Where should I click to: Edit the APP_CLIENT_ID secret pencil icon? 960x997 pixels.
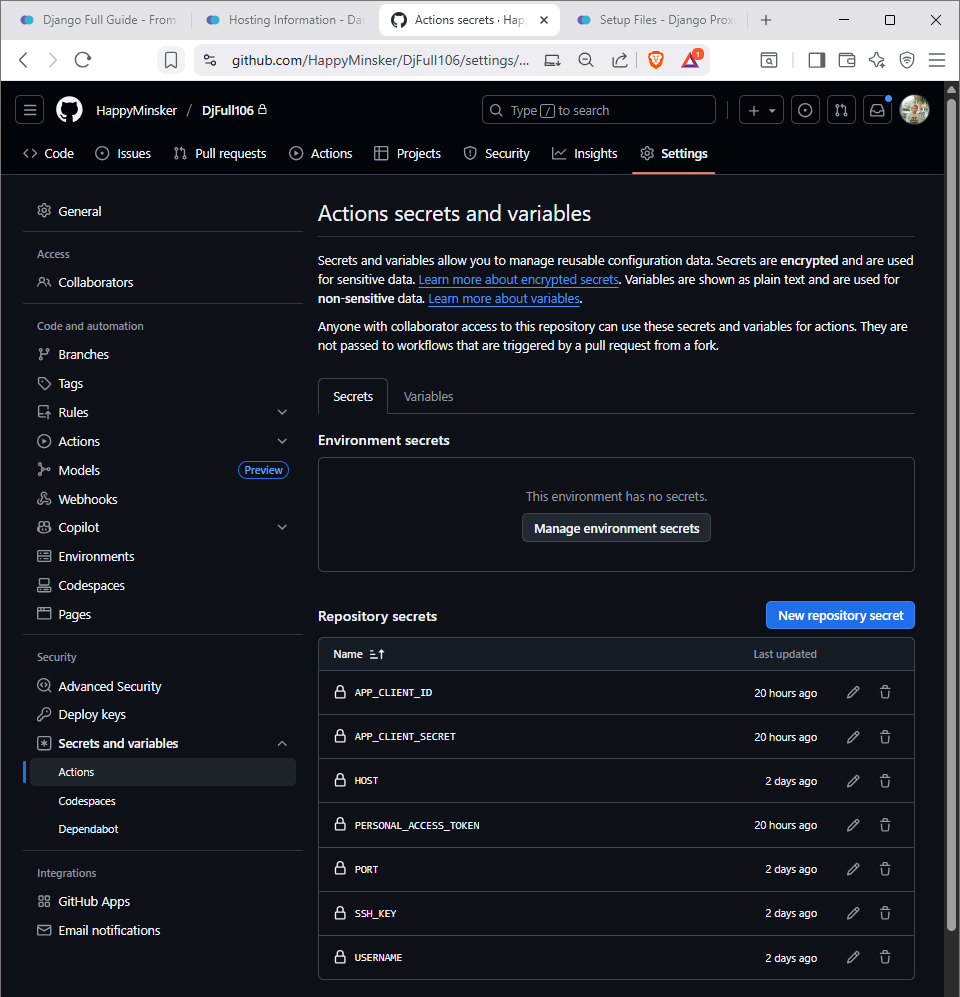[852, 692]
